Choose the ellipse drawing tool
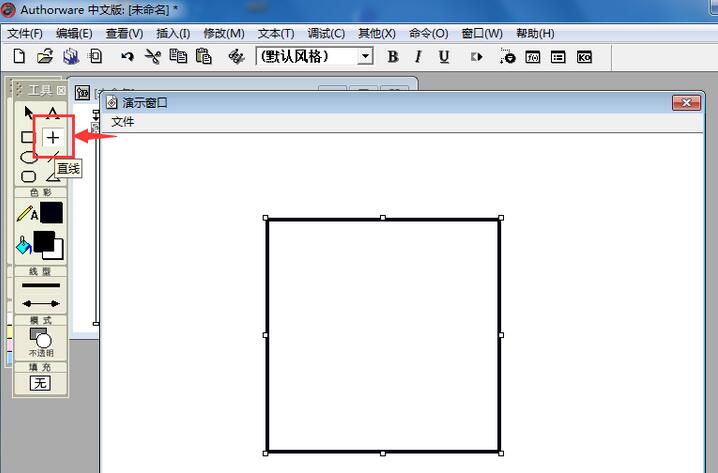This screenshot has width=718, height=473. [x=29, y=158]
